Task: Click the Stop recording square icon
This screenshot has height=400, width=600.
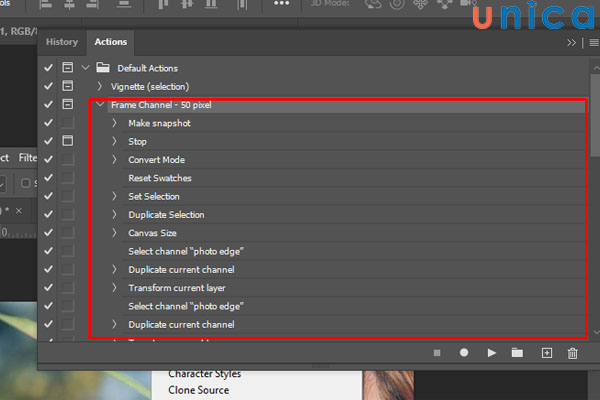Action: point(437,353)
